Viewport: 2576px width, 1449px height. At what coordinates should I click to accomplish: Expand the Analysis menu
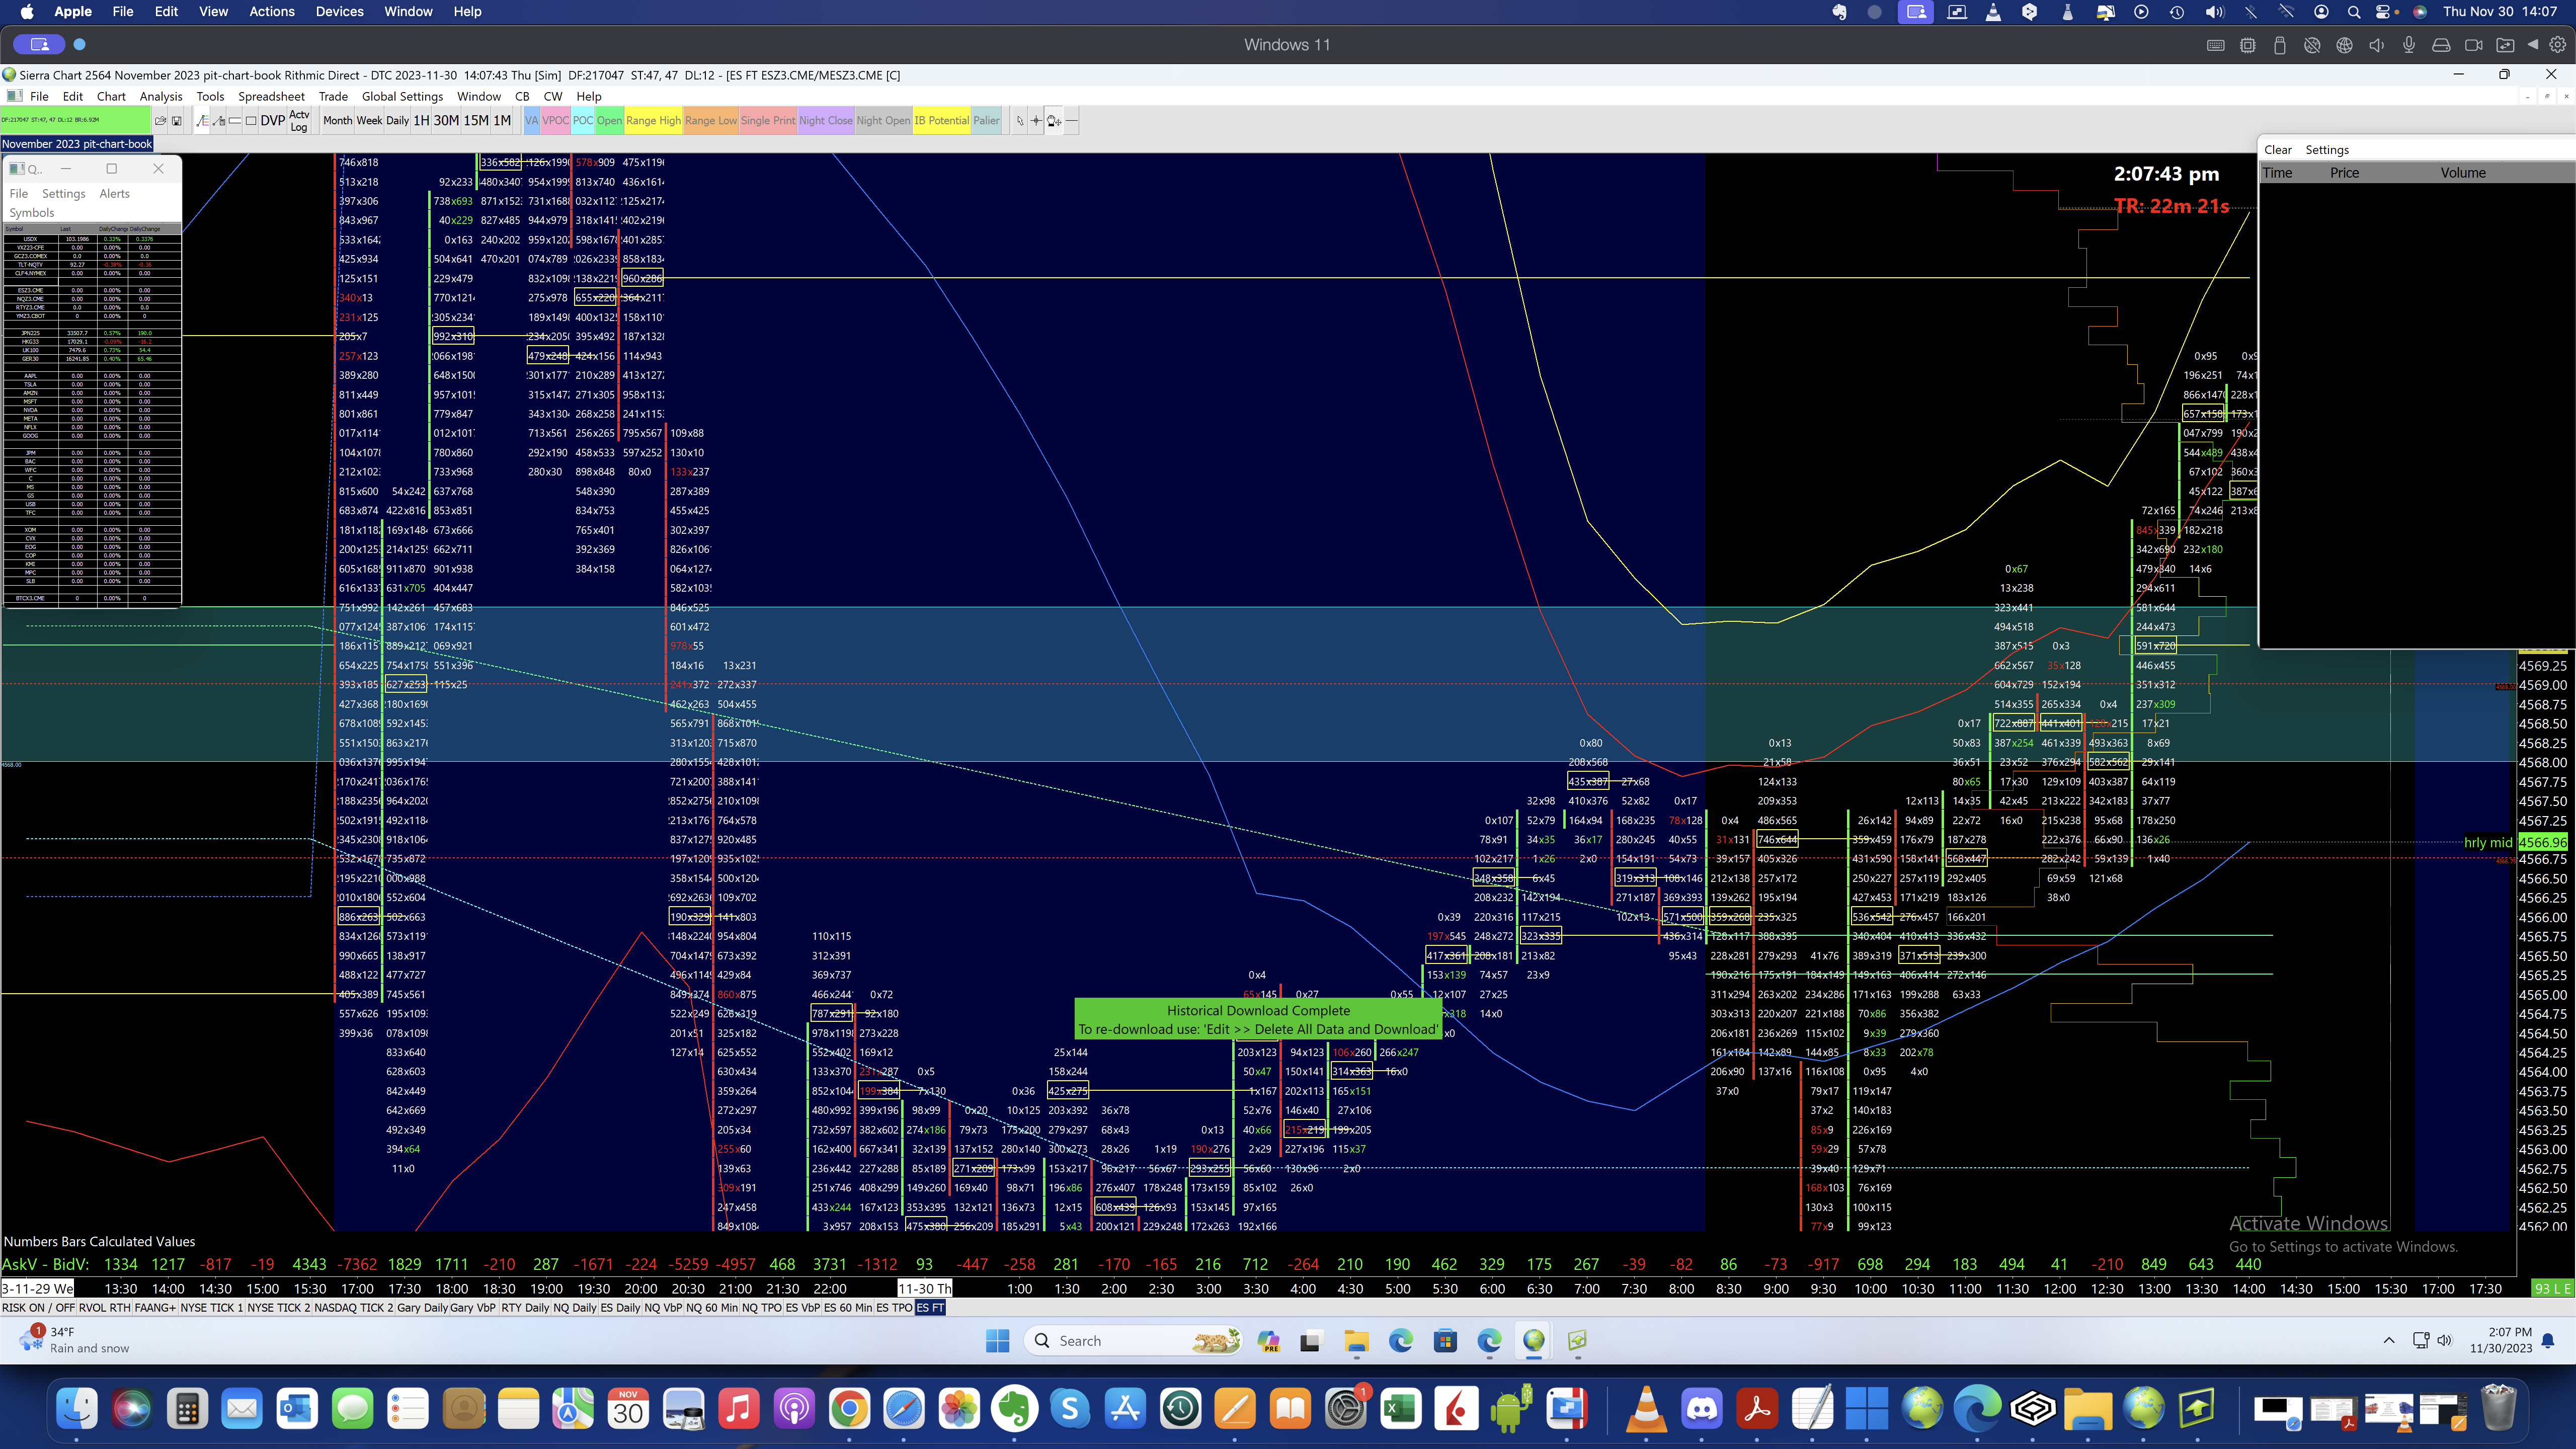pos(161,97)
